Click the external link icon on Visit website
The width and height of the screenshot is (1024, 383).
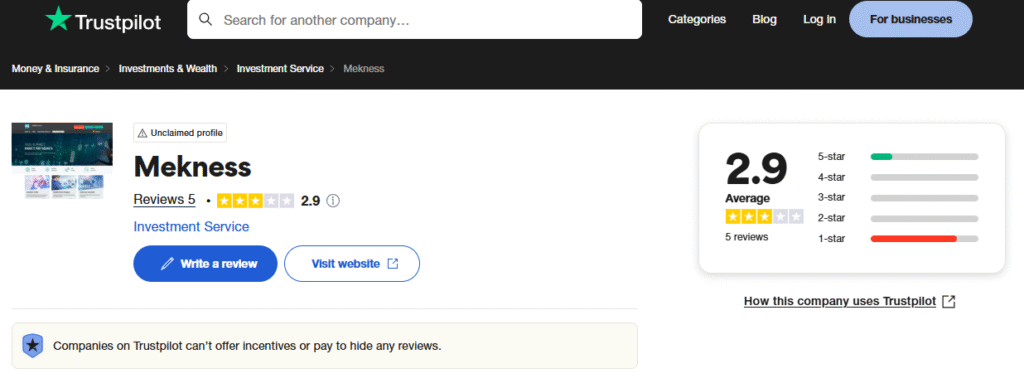point(392,263)
